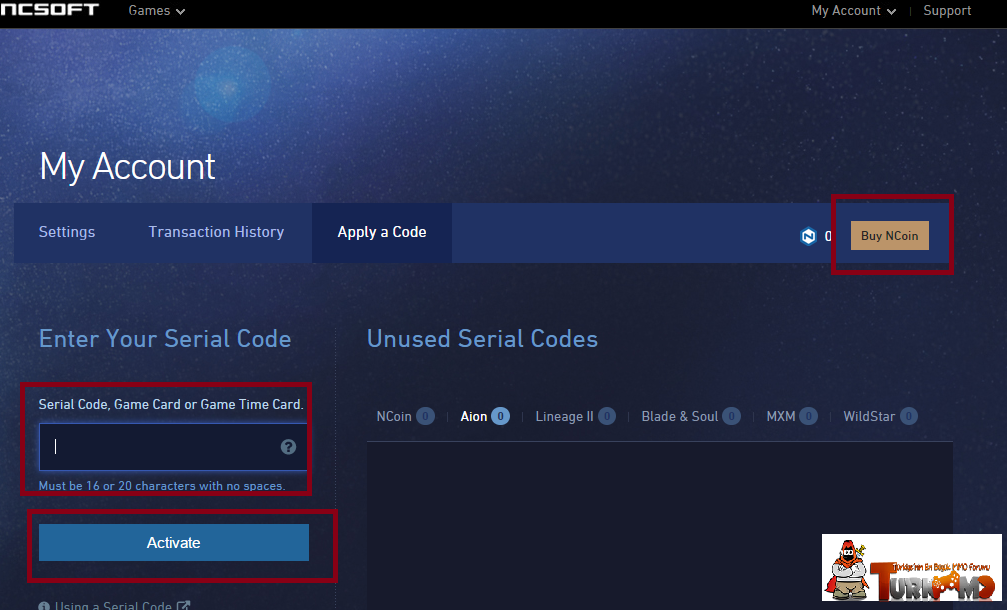Click the Enter Your Serial Code heading

(165, 338)
